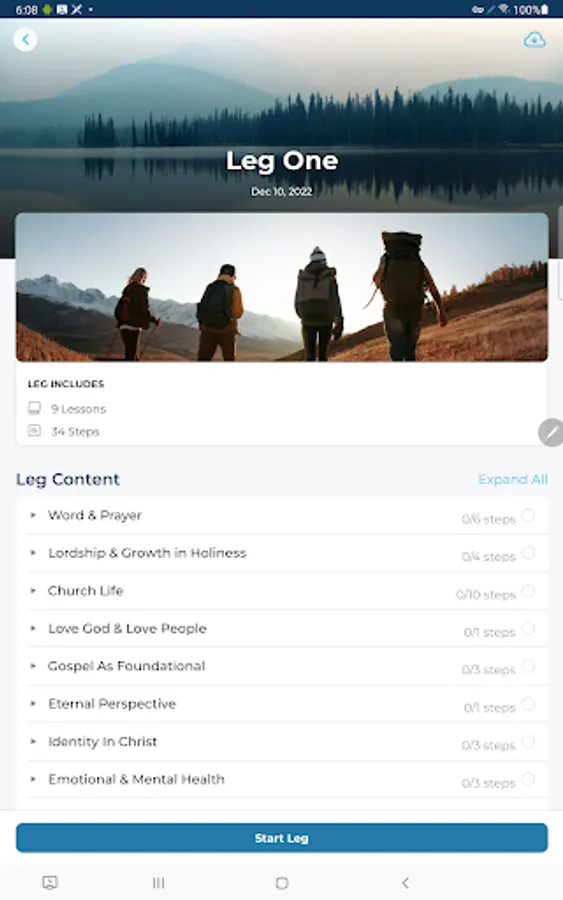Mark Word & Prayer completion circle
Image resolution: width=563 pixels, height=900 pixels.
528,515
